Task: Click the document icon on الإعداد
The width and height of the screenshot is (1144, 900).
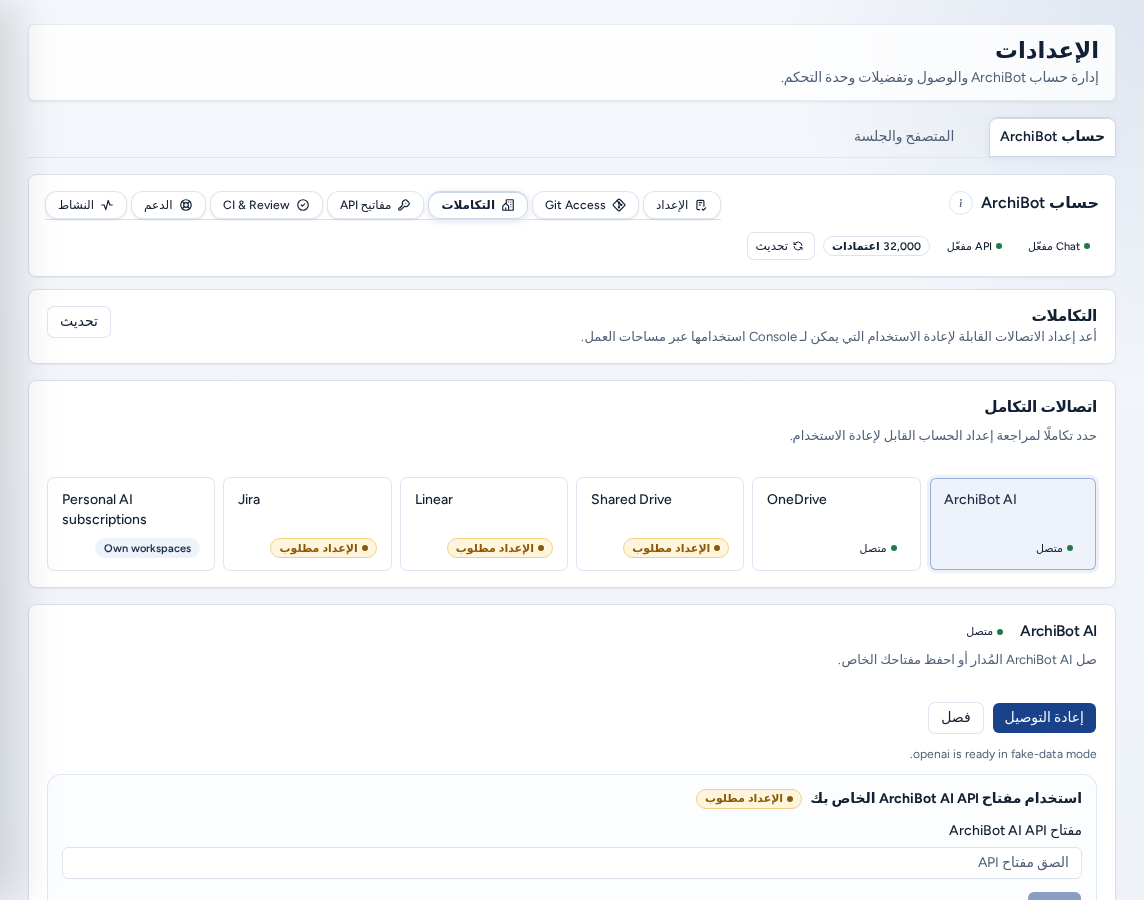Action: pyautogui.click(x=701, y=205)
